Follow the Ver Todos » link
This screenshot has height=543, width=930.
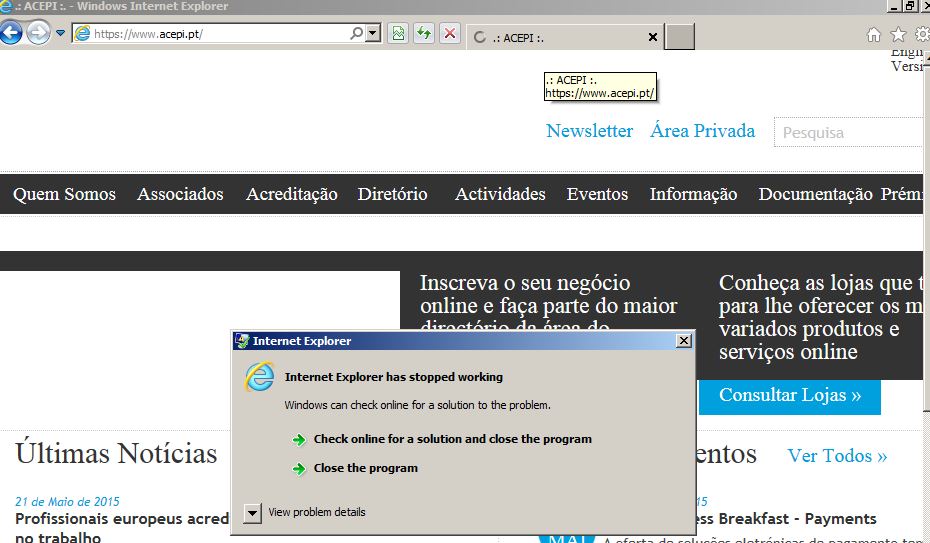837,456
